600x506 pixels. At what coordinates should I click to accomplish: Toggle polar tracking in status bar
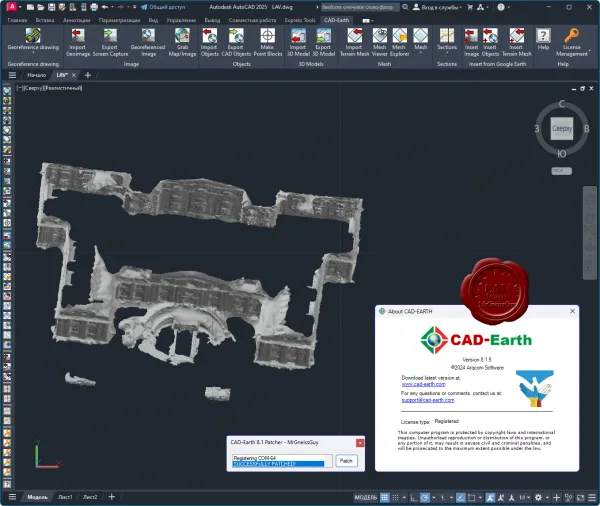(425, 497)
